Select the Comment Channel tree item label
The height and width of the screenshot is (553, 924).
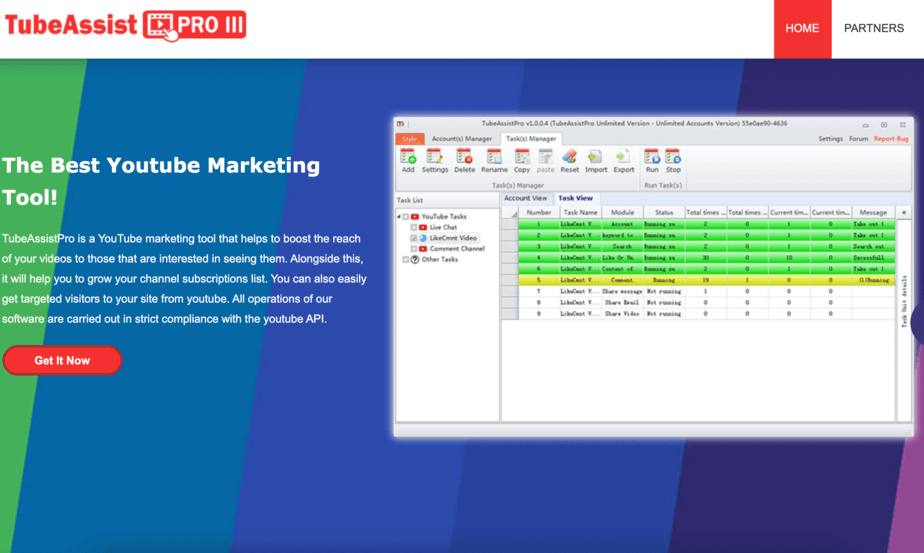[457, 249]
